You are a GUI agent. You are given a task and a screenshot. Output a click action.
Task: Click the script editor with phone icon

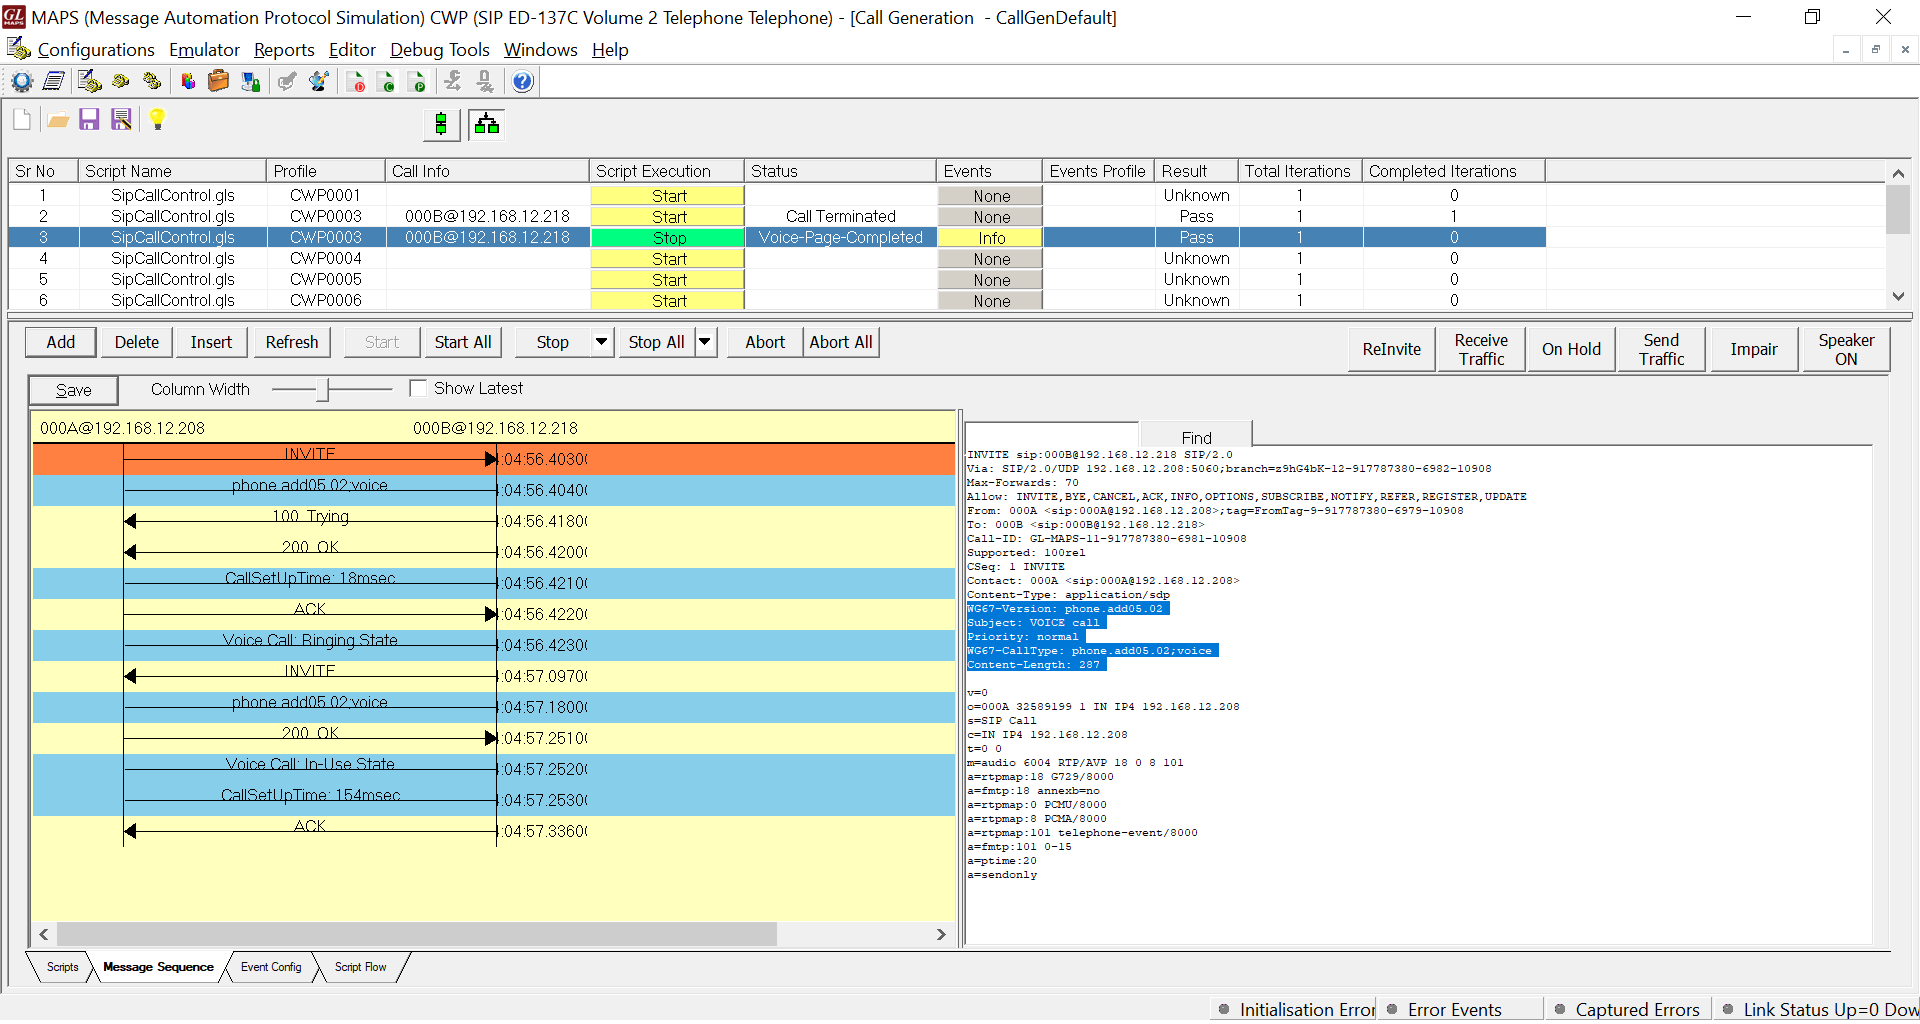point(89,82)
